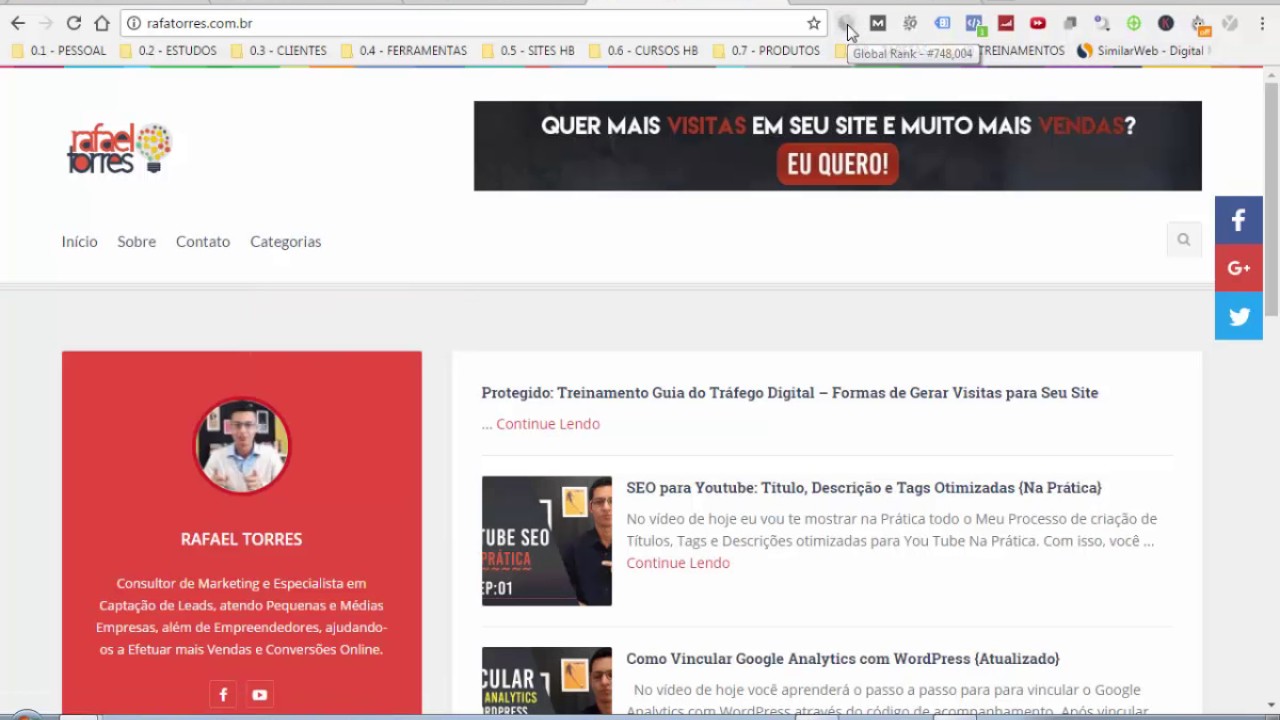Open the black circle K extension icon
Viewport: 1280px width, 720px height.
point(1166,23)
